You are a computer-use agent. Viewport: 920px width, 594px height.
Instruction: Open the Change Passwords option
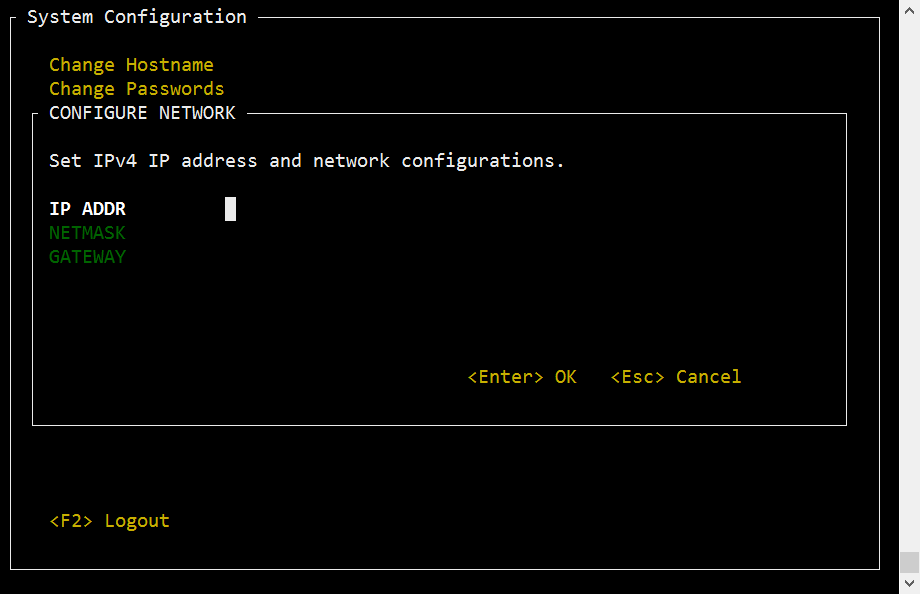137,89
